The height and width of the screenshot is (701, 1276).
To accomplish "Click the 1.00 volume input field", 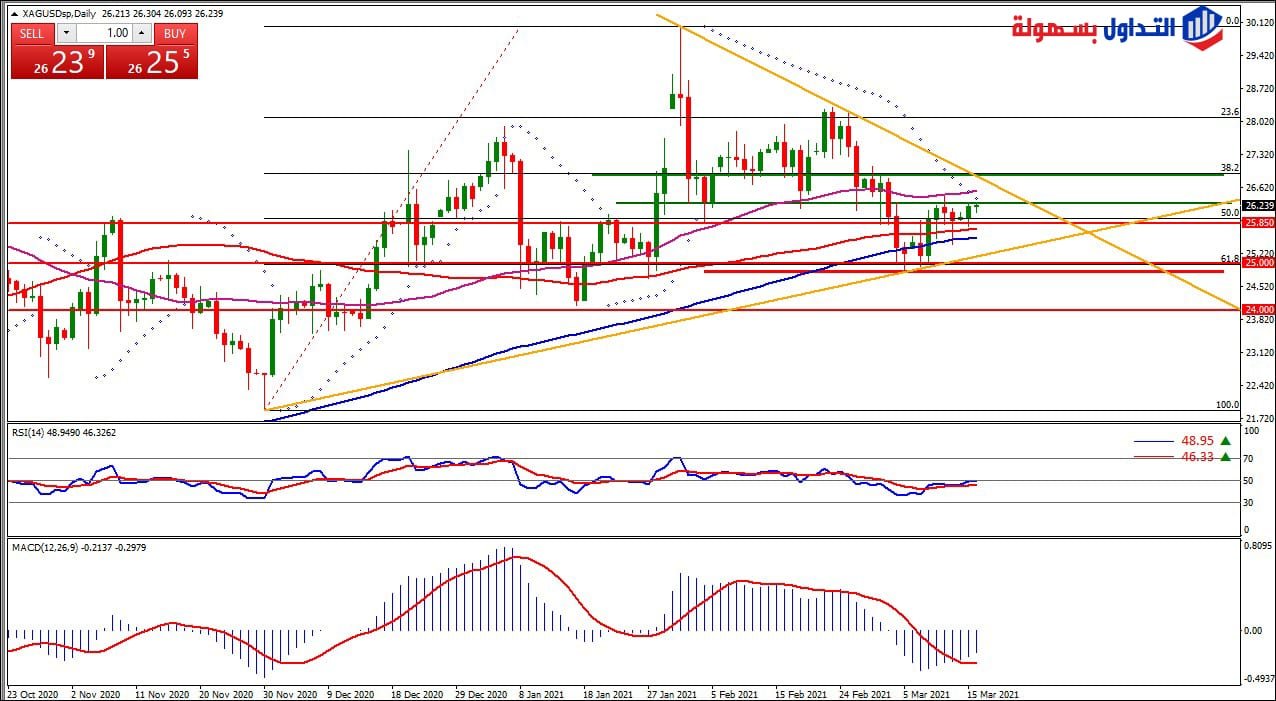I will click(x=104, y=32).
